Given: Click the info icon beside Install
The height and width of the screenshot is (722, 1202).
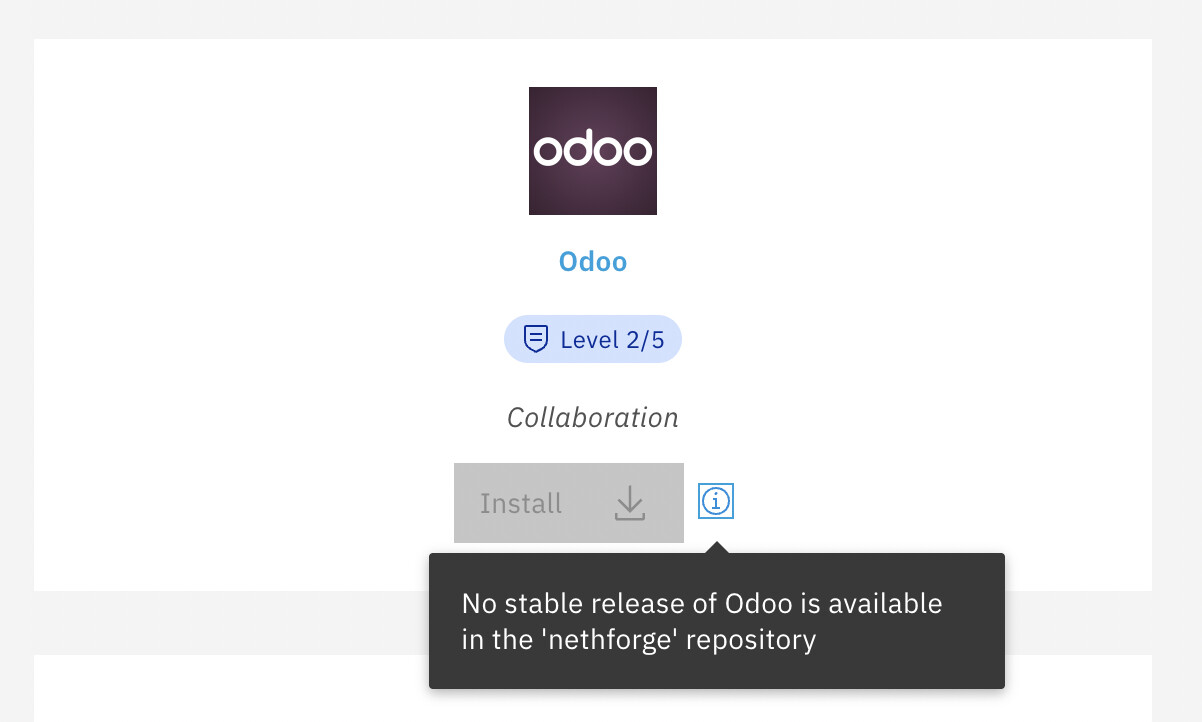Looking at the screenshot, I should (x=716, y=501).
